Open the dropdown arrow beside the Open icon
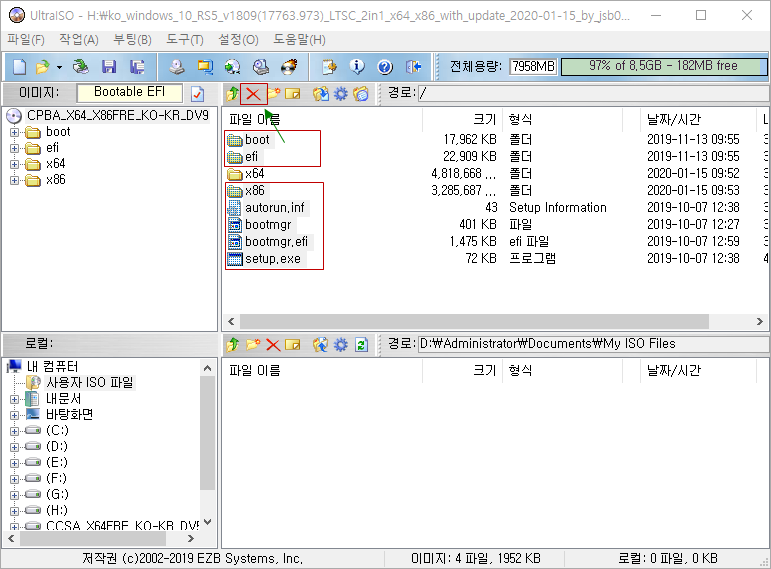Image resolution: width=771 pixels, height=569 pixels. pos(59,67)
